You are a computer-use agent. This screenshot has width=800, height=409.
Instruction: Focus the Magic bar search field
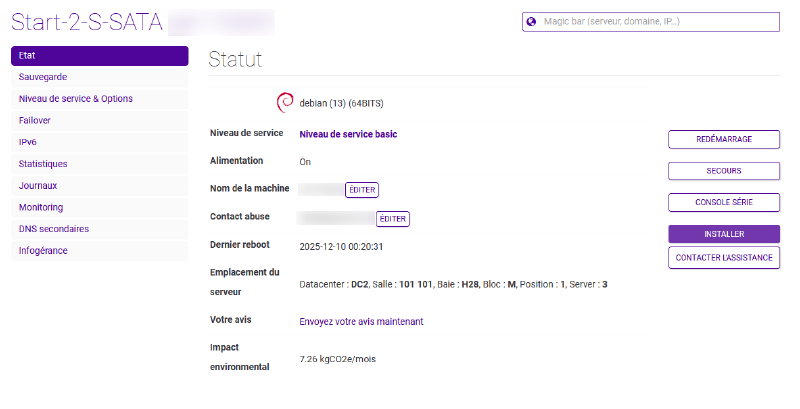[x=651, y=22]
